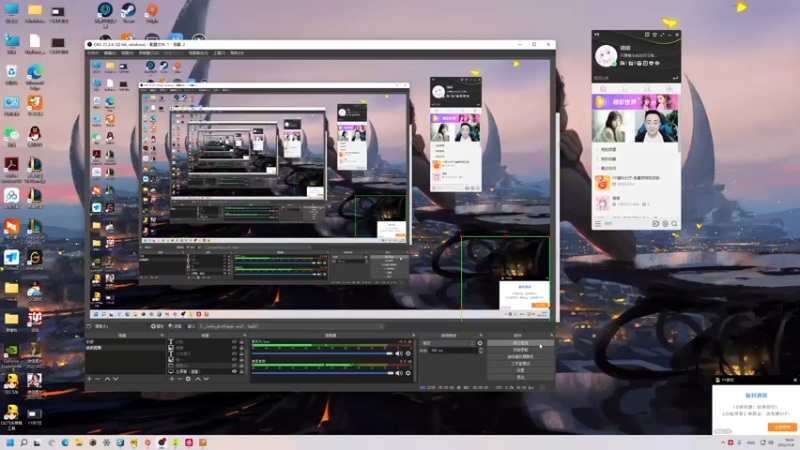Move selected source down in Sources panel
The width and height of the screenshot is (800, 450).
point(206,379)
